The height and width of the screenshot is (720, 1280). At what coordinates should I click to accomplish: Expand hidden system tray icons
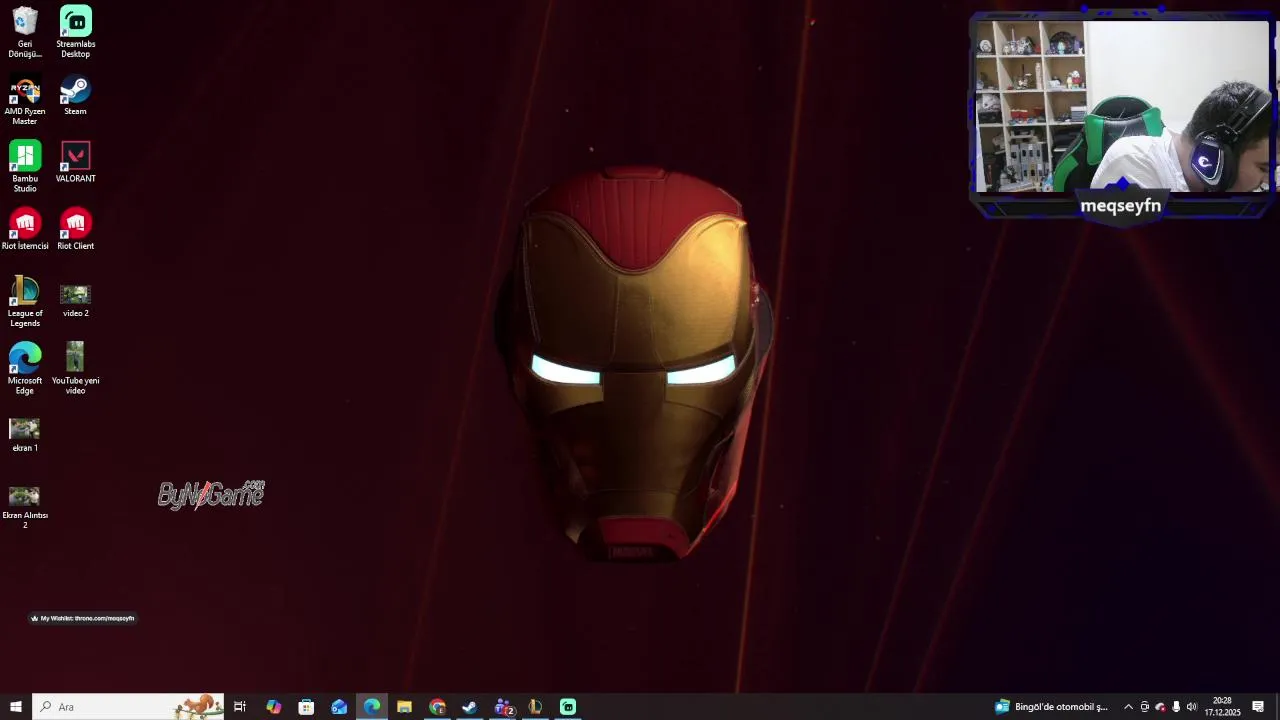click(1128, 707)
